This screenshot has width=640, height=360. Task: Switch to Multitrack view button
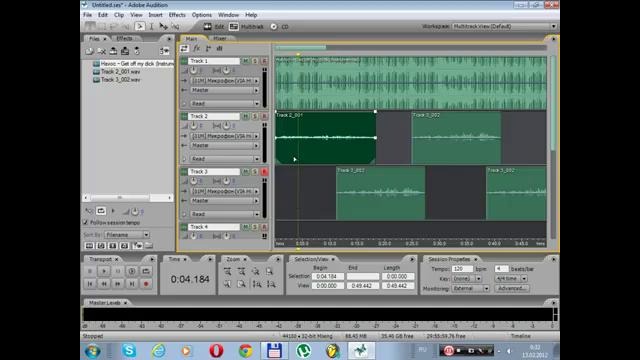[247, 27]
